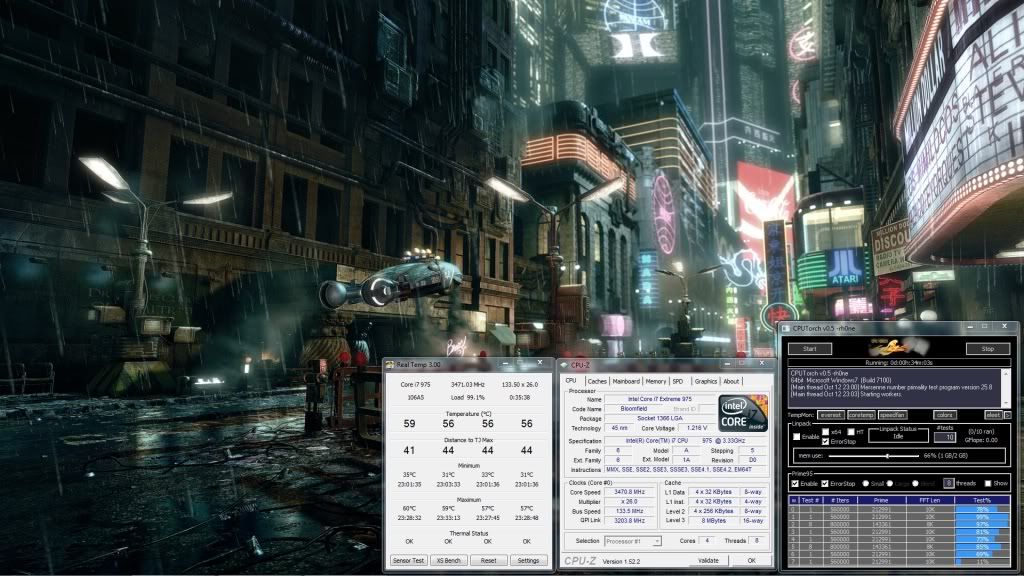
Task: Switch to the CPU tab in CPU-Z
Action: point(571,381)
